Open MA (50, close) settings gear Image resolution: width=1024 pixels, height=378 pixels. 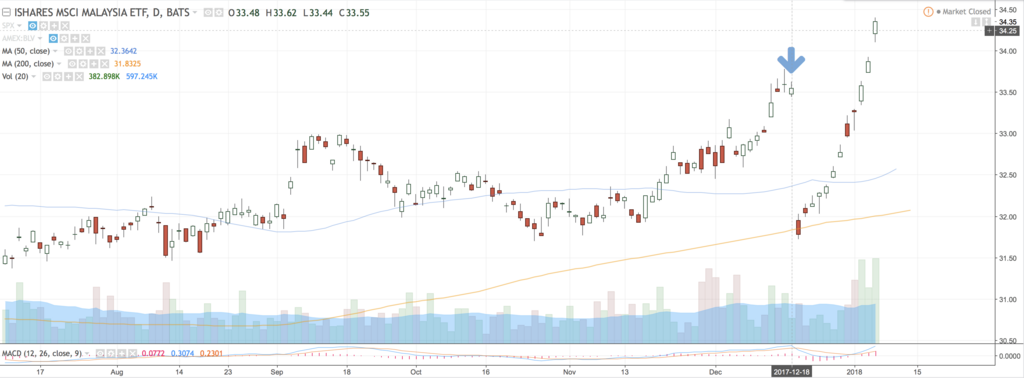(x=79, y=51)
